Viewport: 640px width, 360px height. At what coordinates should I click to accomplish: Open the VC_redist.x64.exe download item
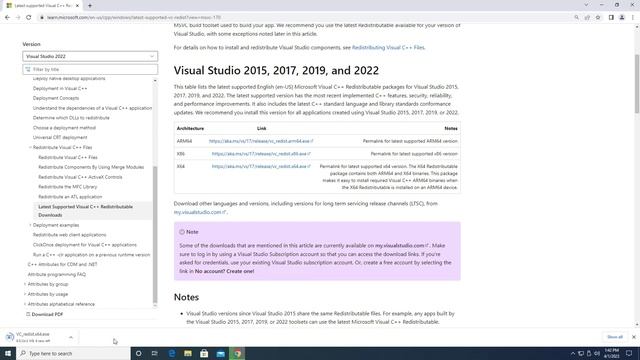coord(33,337)
